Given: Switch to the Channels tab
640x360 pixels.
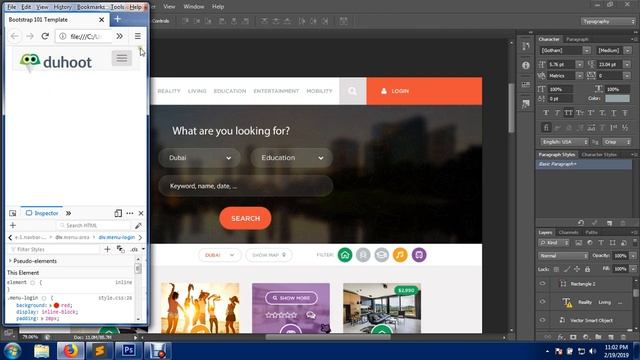Looking at the screenshot, I should coord(569,232).
